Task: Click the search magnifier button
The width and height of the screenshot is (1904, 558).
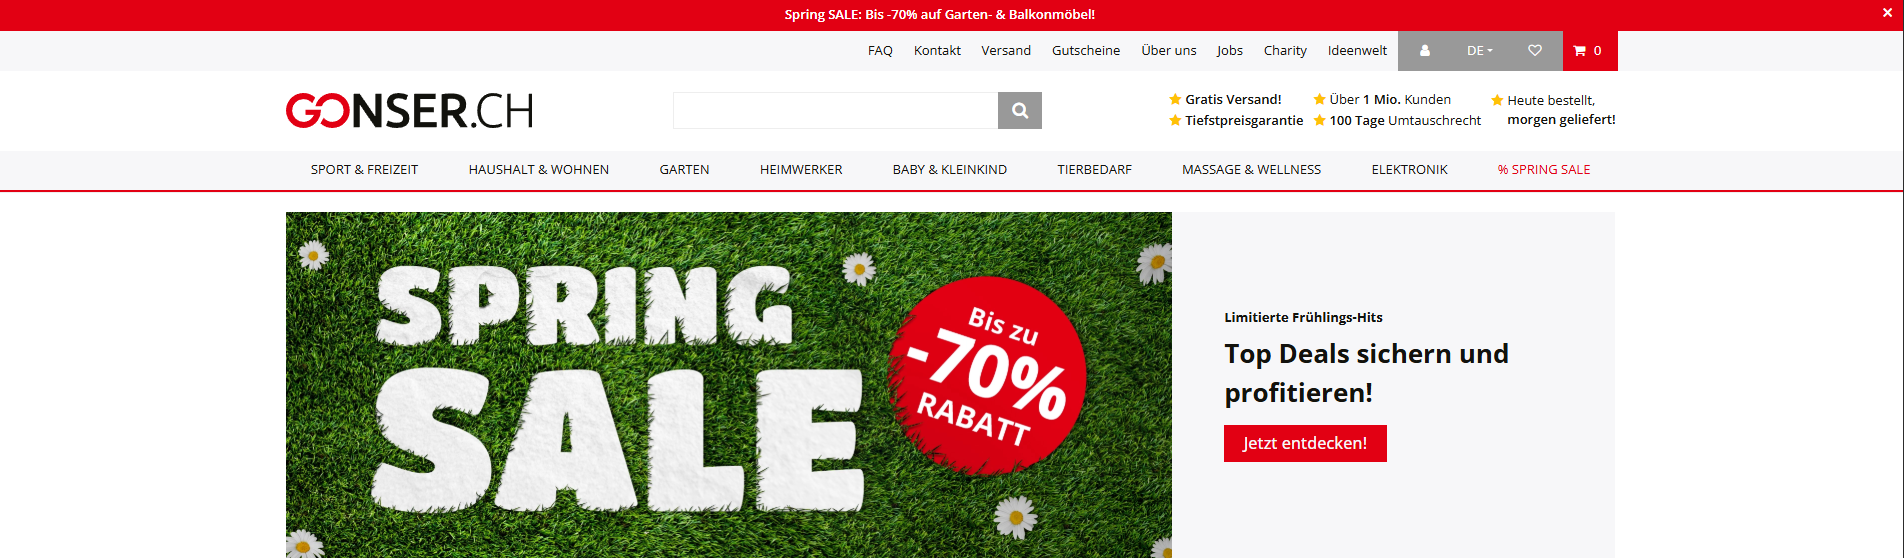Action: coord(1019,111)
